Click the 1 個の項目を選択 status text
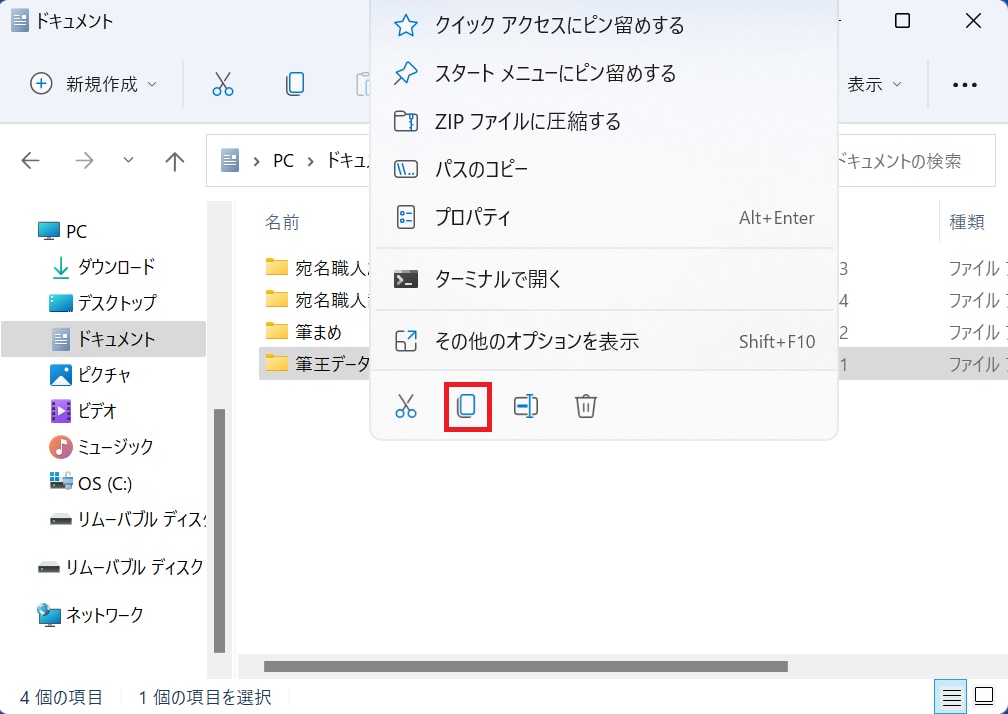The width and height of the screenshot is (1008, 714). [205, 697]
